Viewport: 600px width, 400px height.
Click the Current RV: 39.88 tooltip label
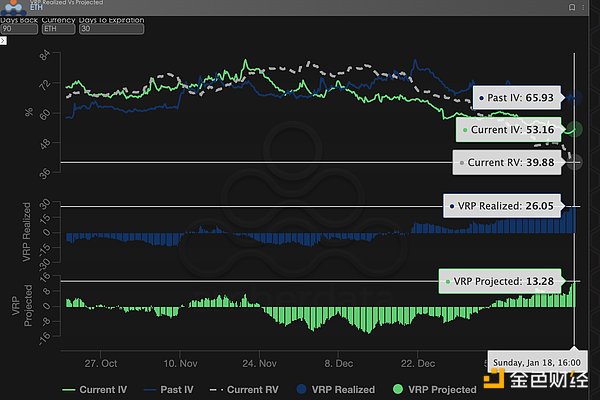(x=508, y=163)
